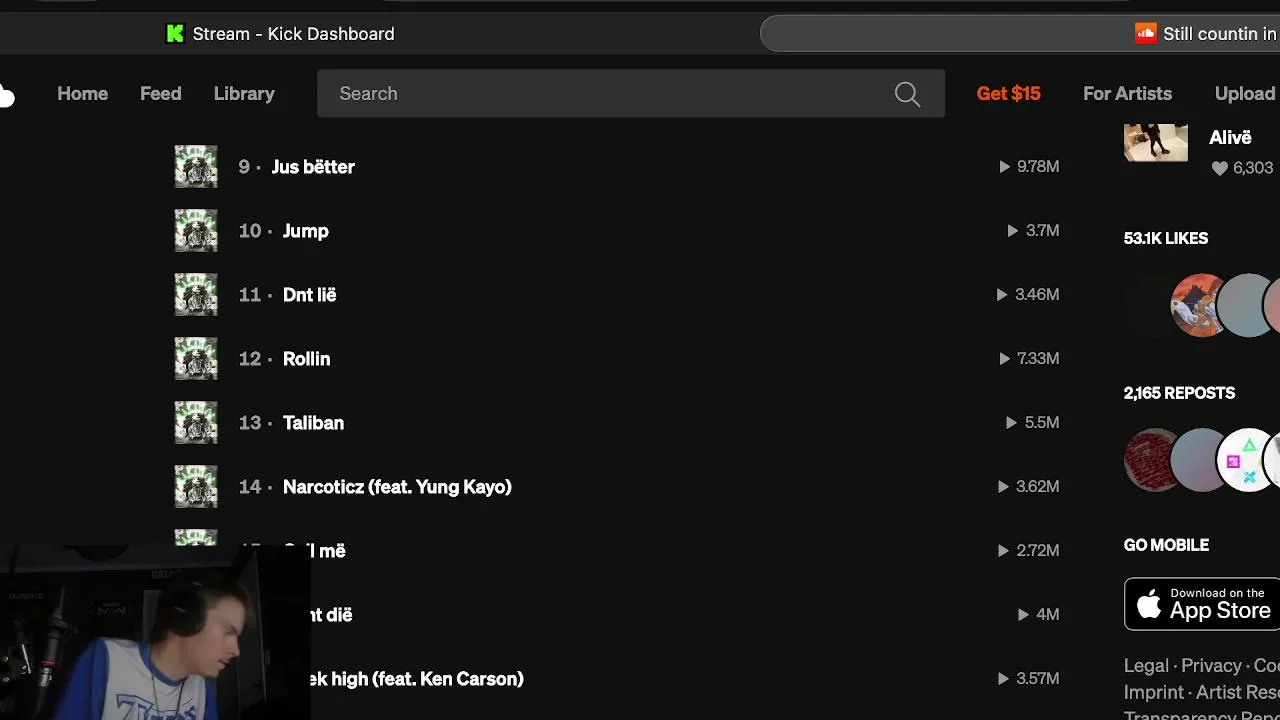
Task: Click the Kick favicon on Stream tab
Action: pyautogui.click(x=175, y=34)
